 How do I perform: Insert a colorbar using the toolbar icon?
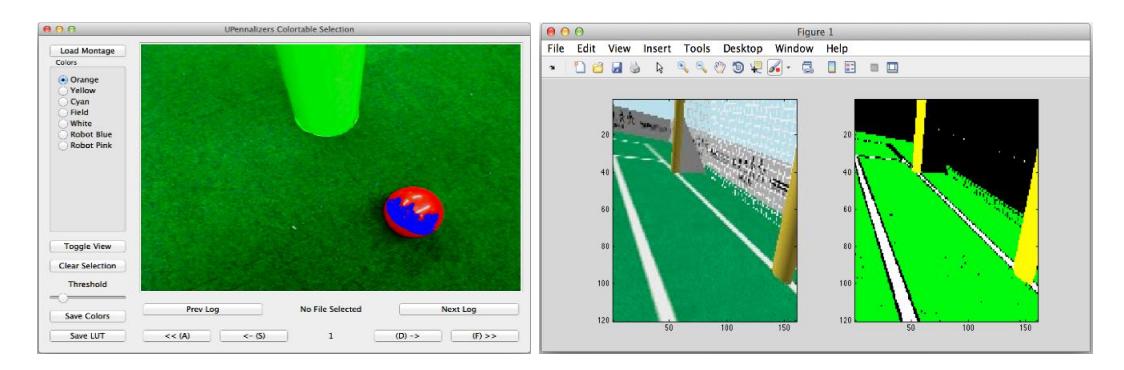(832, 68)
